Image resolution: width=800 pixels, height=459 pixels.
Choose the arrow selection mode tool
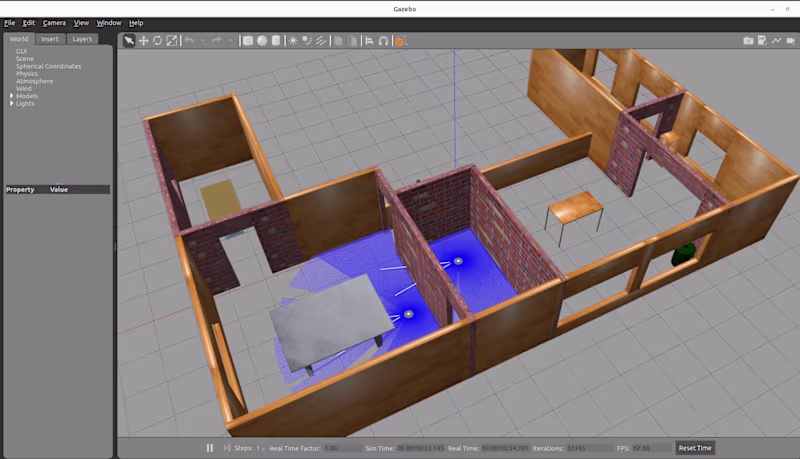tap(129, 41)
